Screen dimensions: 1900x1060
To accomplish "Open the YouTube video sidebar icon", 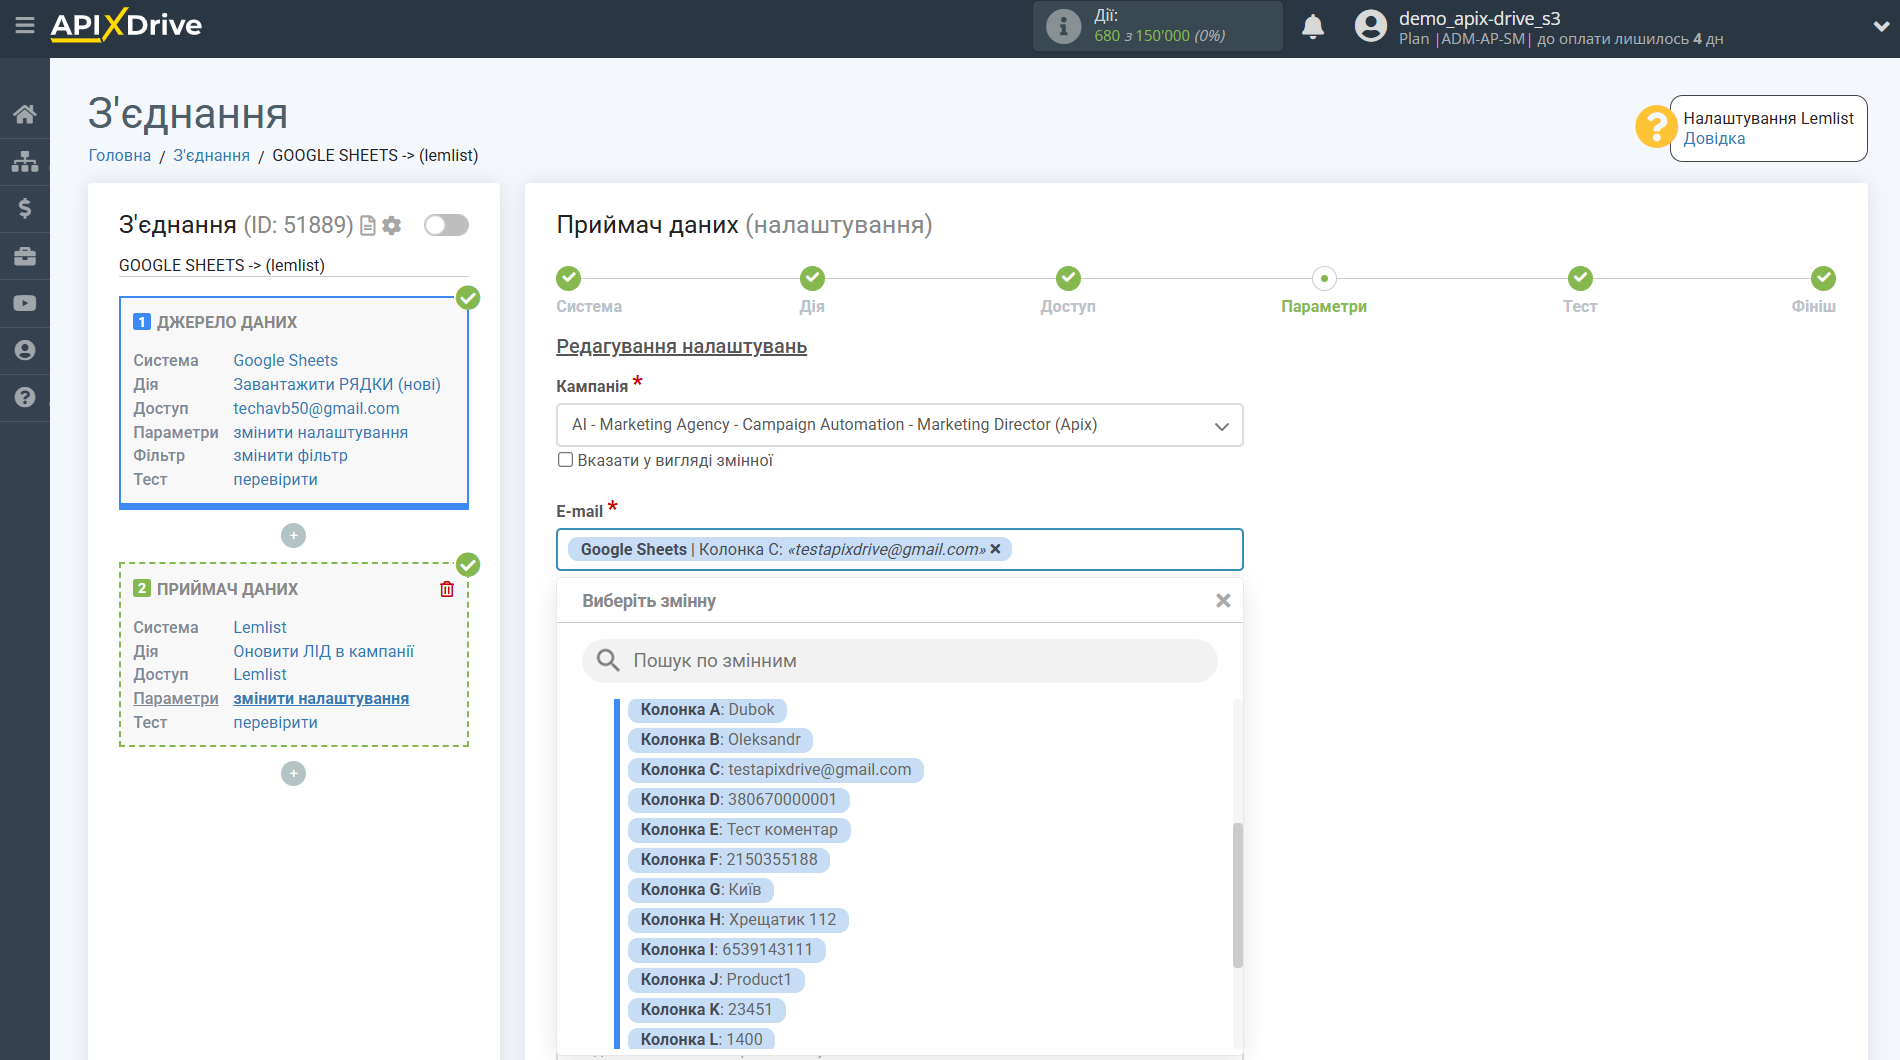I will (x=25, y=303).
